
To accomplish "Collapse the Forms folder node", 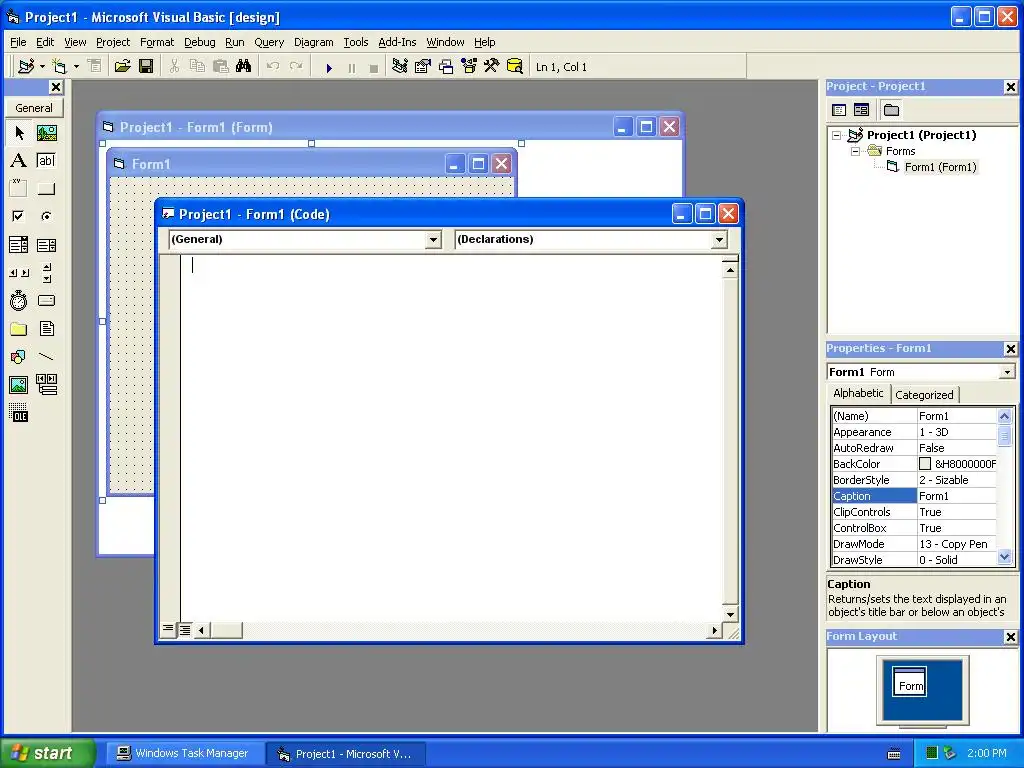I will pos(855,151).
